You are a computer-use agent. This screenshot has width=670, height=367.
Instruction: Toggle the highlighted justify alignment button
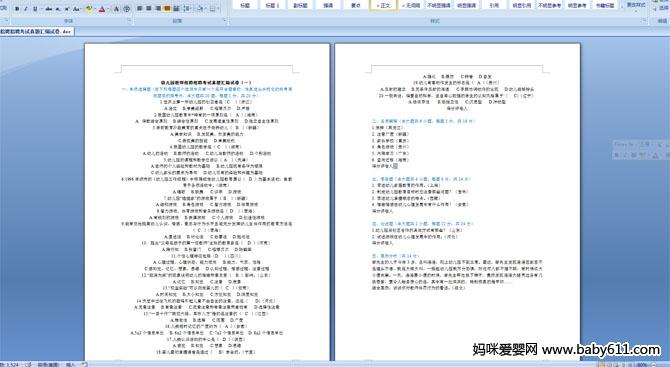(167, 9)
